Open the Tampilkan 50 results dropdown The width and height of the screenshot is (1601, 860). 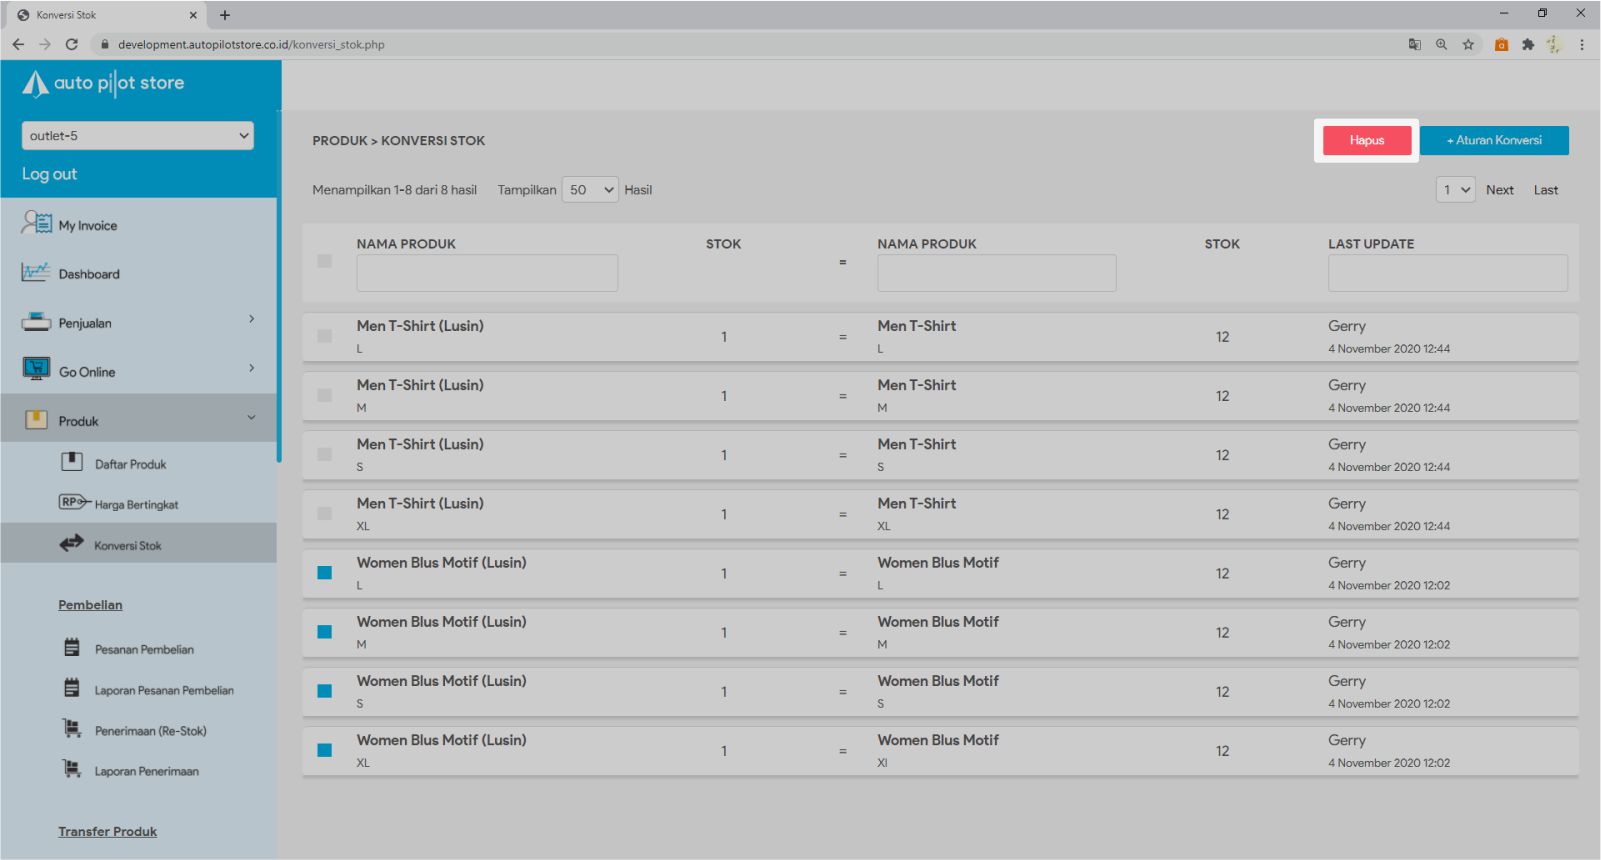coord(590,190)
